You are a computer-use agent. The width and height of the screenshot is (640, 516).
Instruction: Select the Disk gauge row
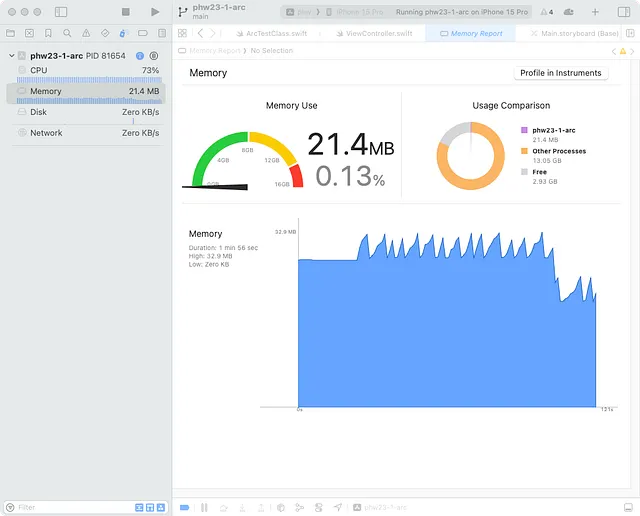pos(86,112)
